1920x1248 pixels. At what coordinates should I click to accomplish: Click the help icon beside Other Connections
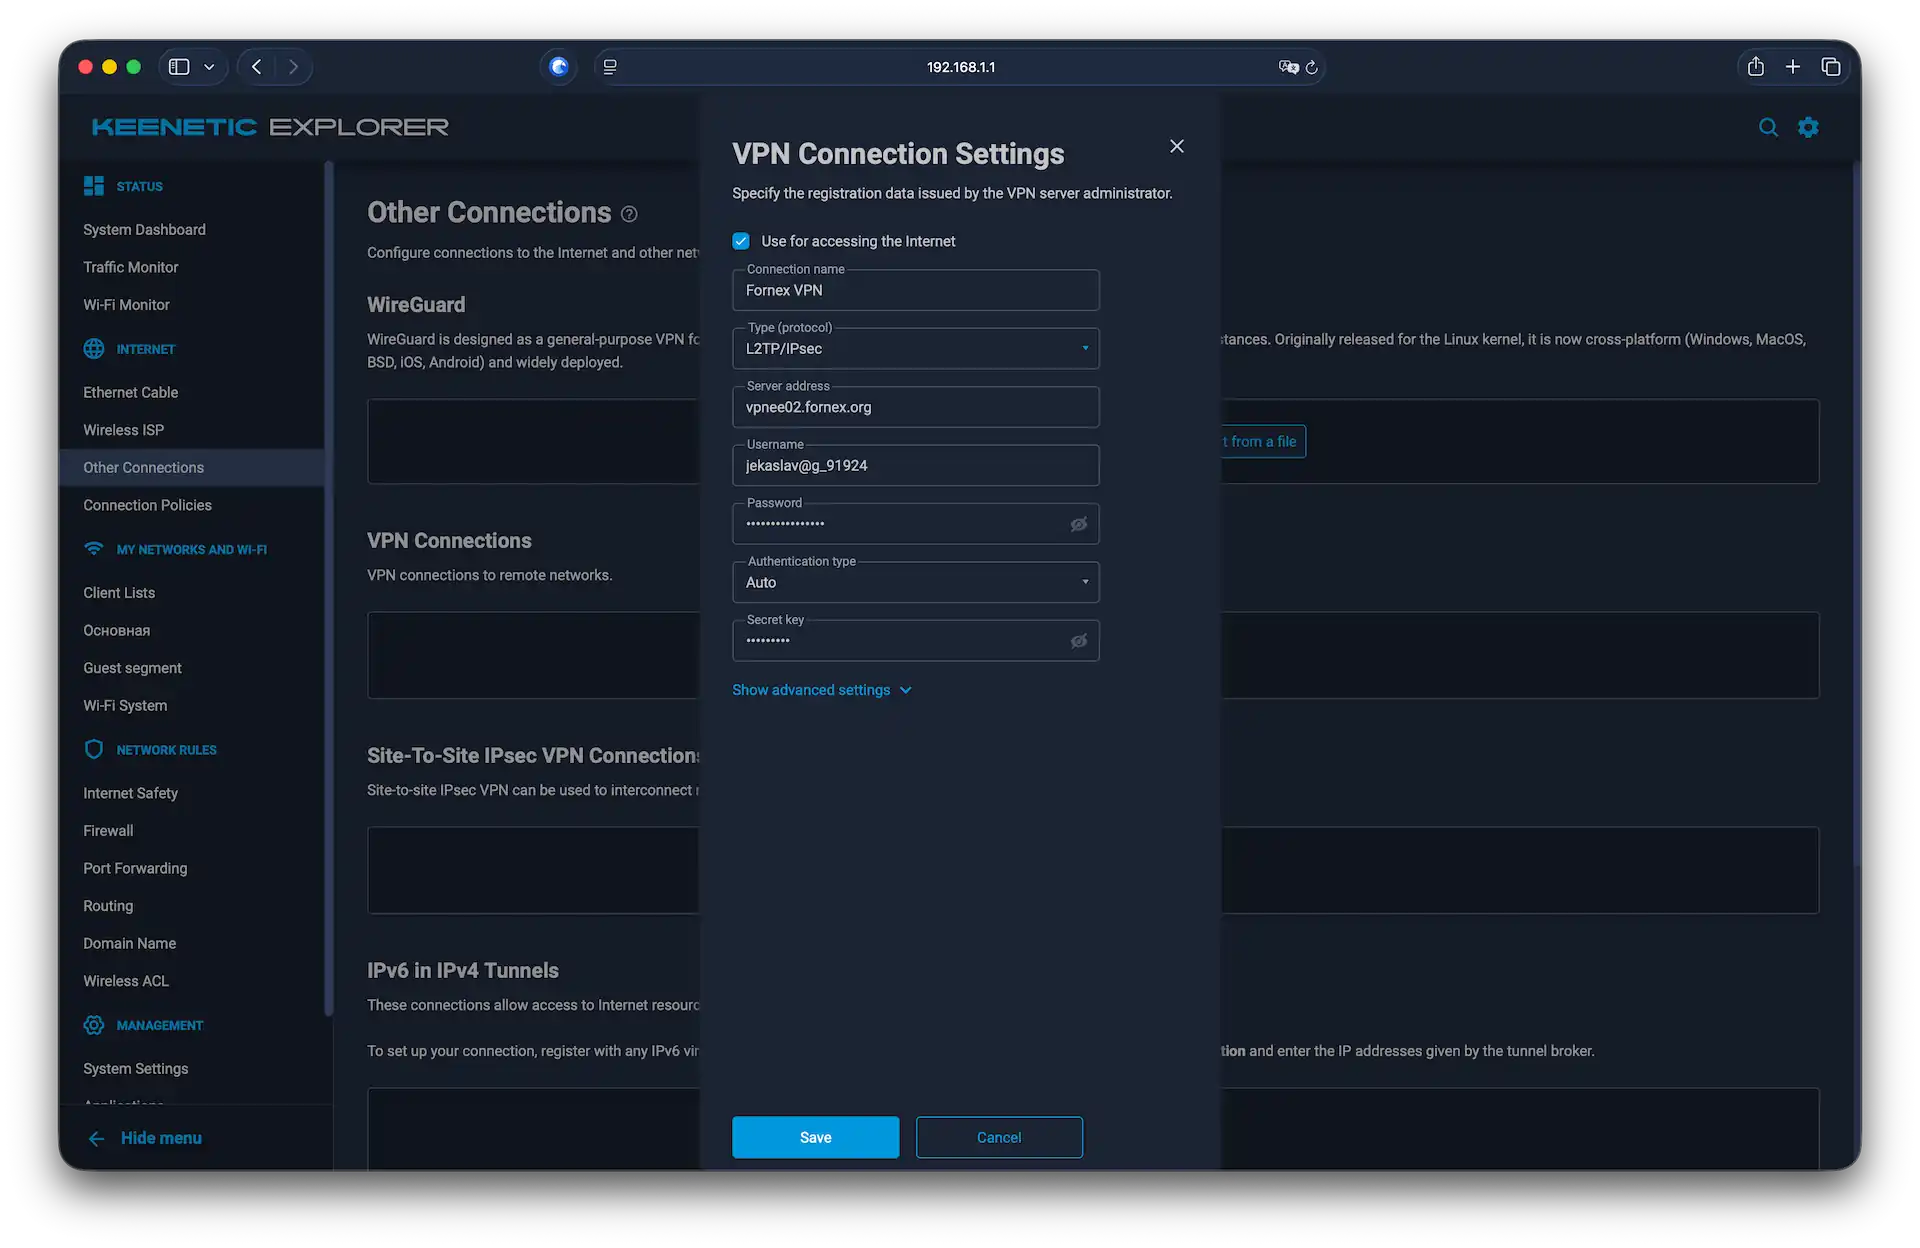click(629, 214)
